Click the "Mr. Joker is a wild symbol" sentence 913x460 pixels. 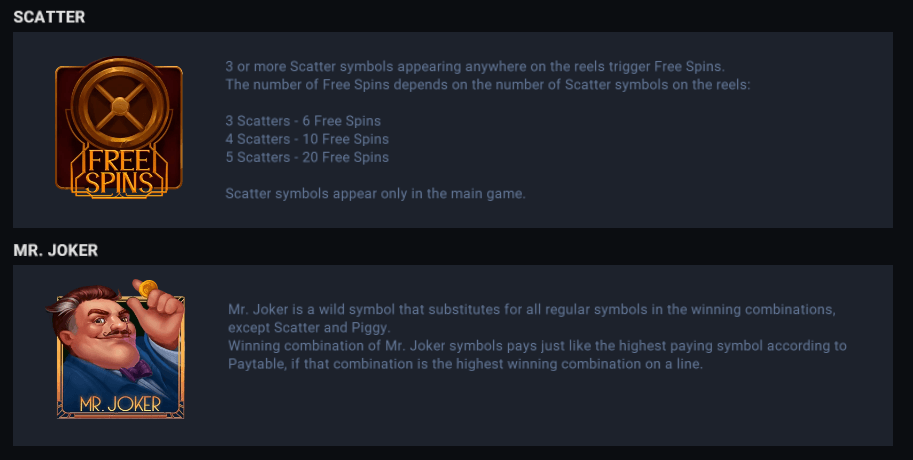click(531, 309)
